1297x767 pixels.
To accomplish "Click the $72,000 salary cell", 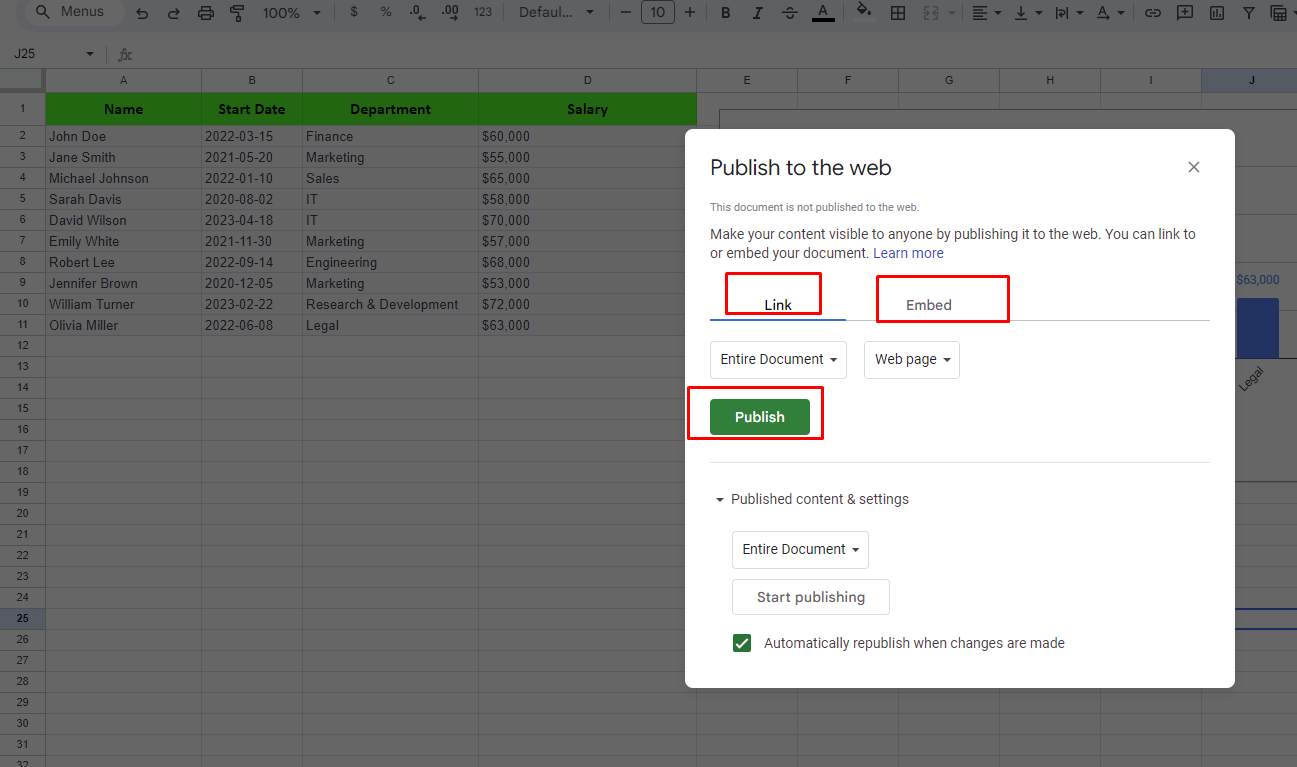I will tap(582, 304).
